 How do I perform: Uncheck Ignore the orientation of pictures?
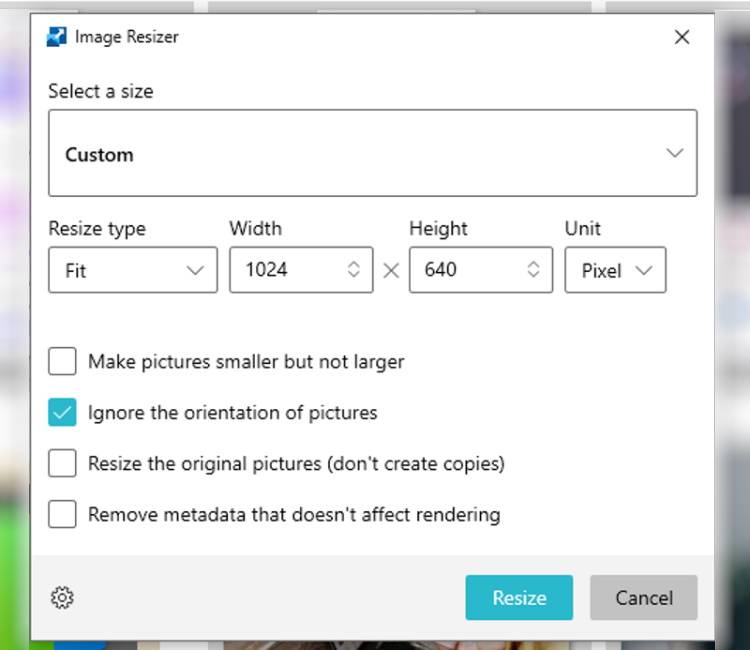tap(62, 412)
